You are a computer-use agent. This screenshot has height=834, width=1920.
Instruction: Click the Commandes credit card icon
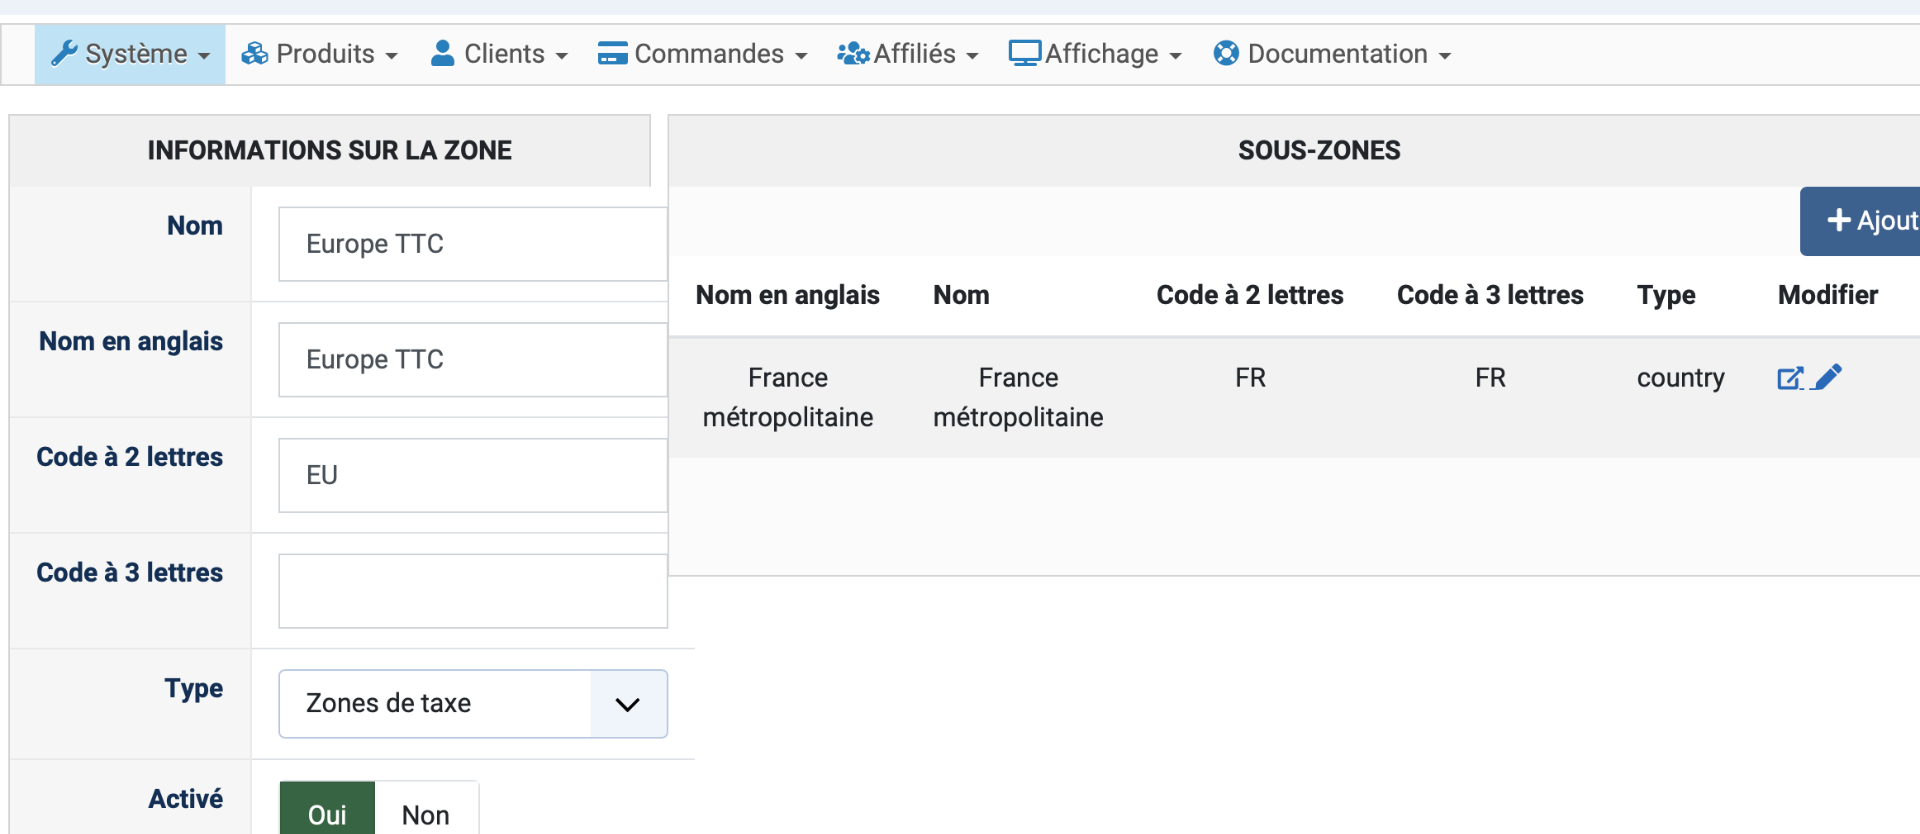612,53
